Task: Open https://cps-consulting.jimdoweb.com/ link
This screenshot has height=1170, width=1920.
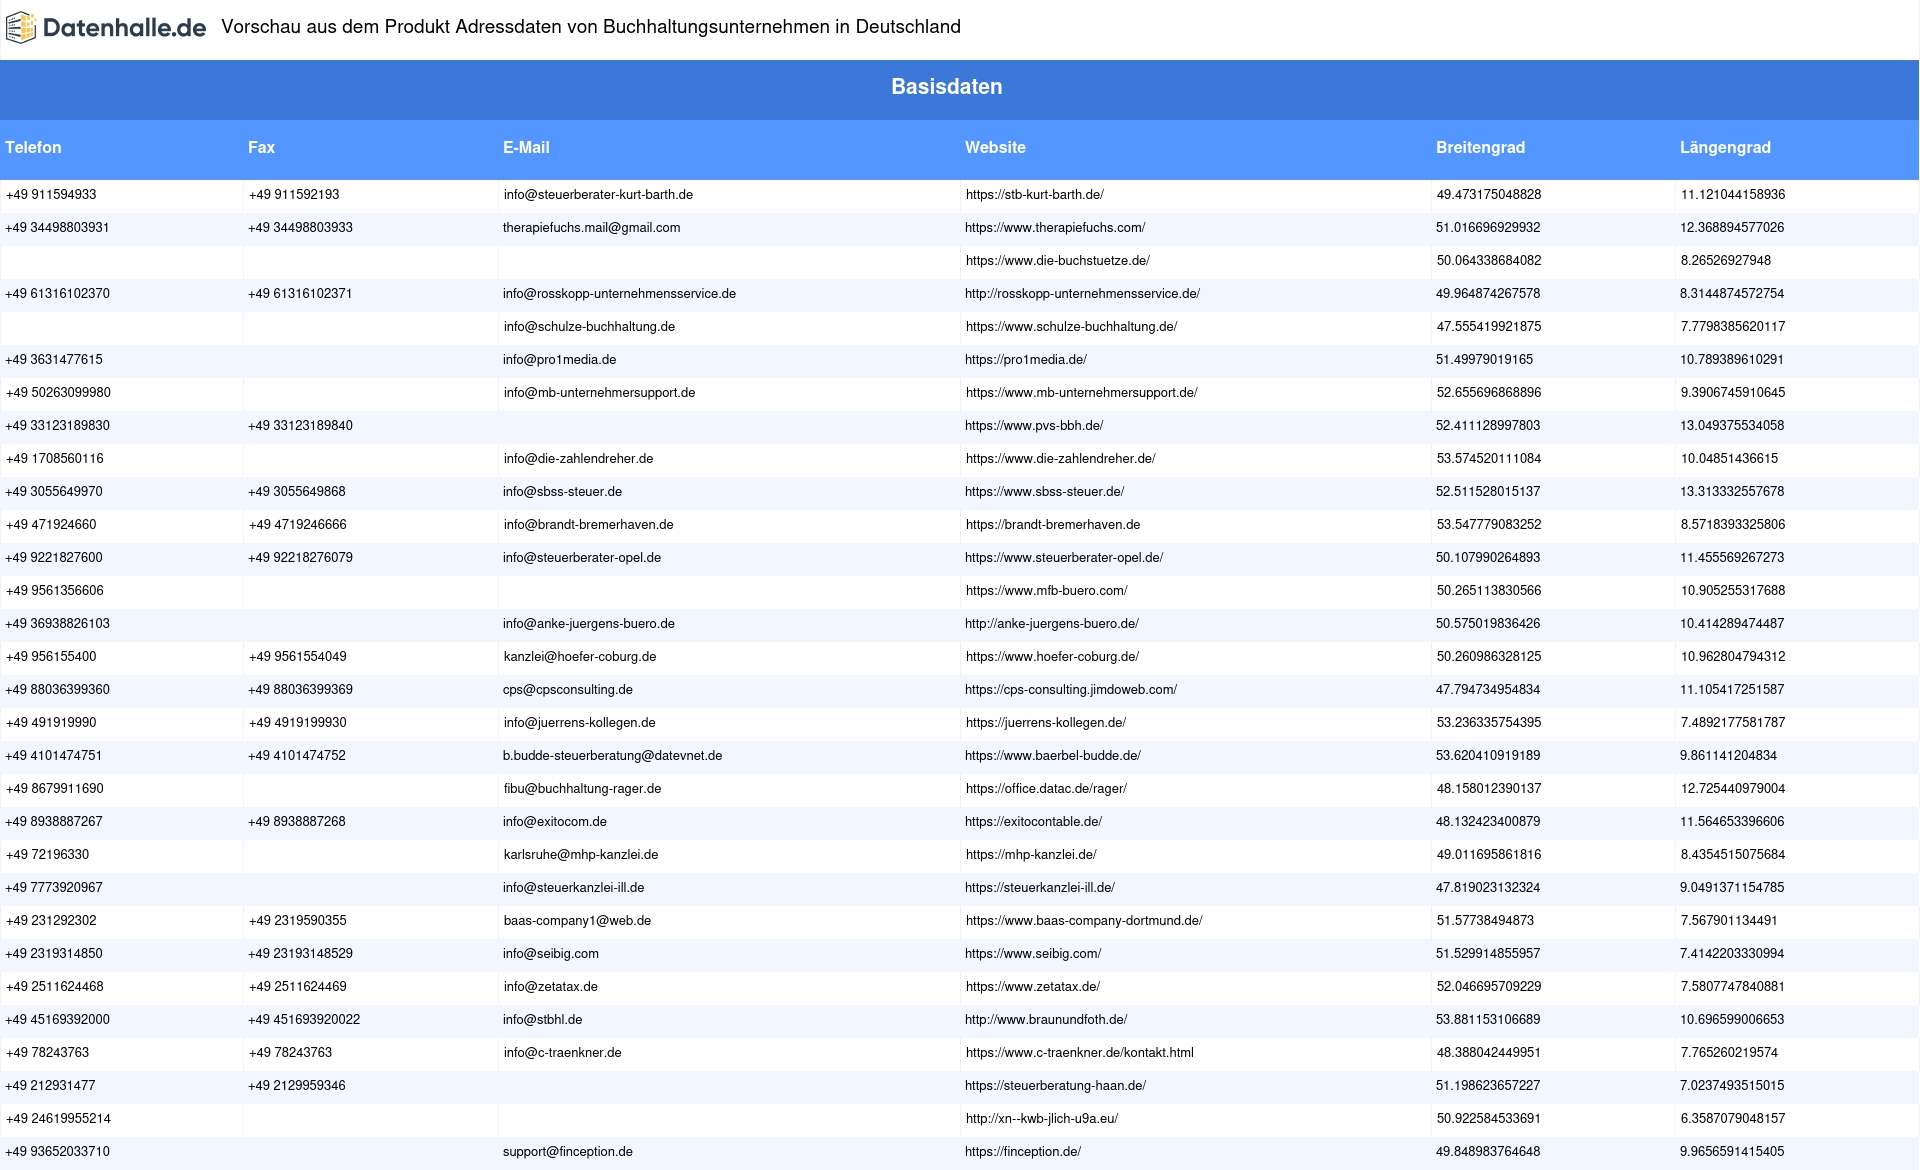Action: (x=1071, y=690)
